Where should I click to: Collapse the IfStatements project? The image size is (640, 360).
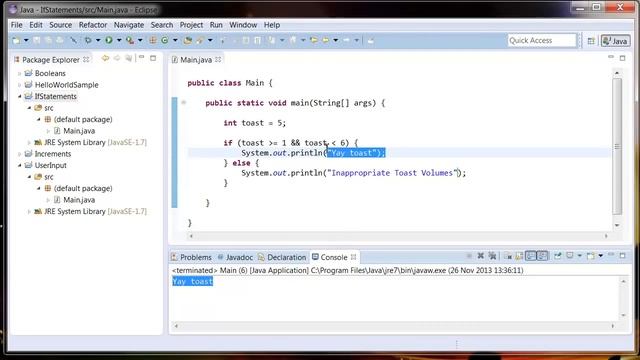(x=19, y=97)
